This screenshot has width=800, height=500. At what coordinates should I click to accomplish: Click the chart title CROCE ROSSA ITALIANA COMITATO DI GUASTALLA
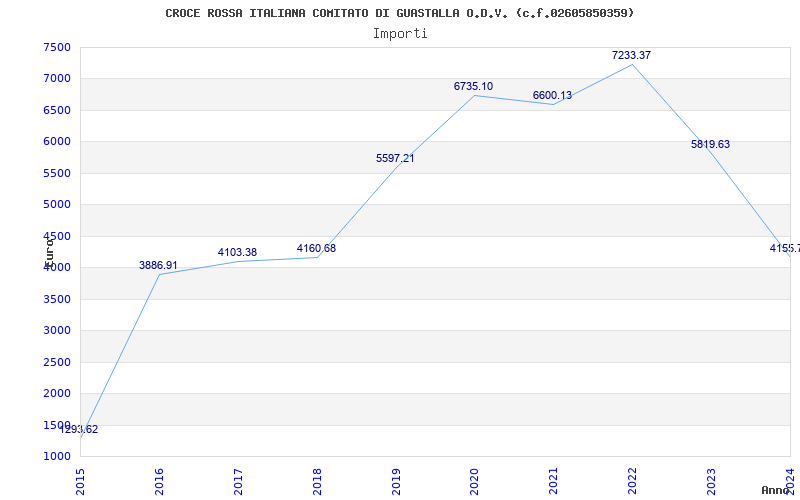pyautogui.click(x=399, y=13)
